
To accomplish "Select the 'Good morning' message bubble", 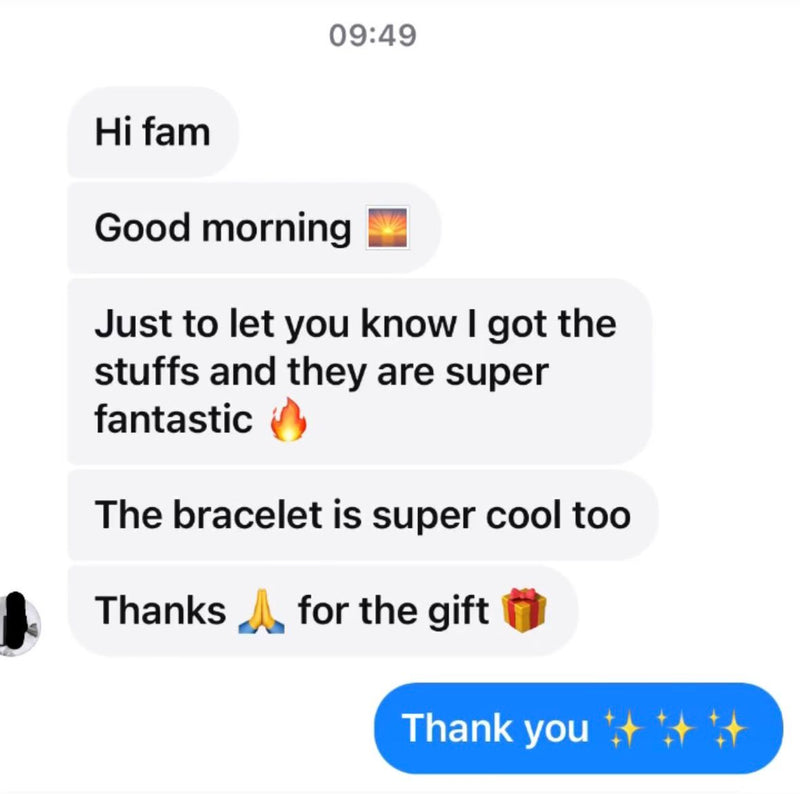I will coord(254,228).
